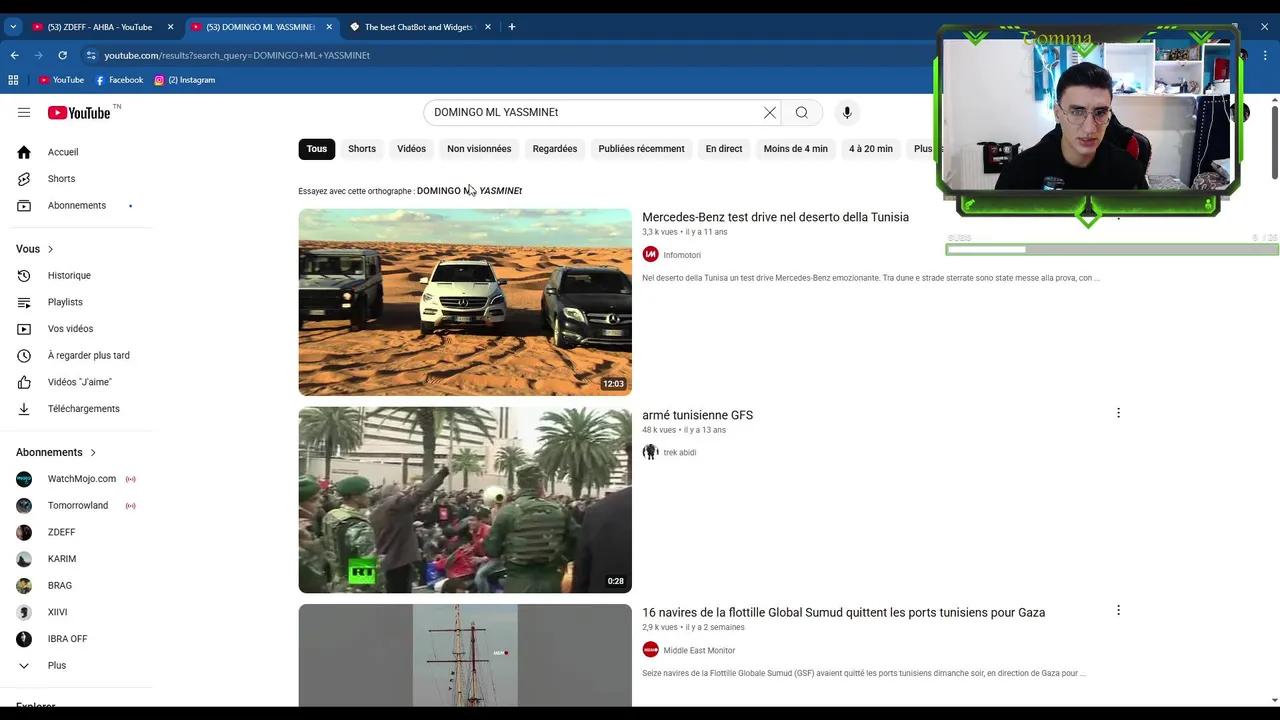
Task: Select the Tous filter chip
Action: click(317, 149)
